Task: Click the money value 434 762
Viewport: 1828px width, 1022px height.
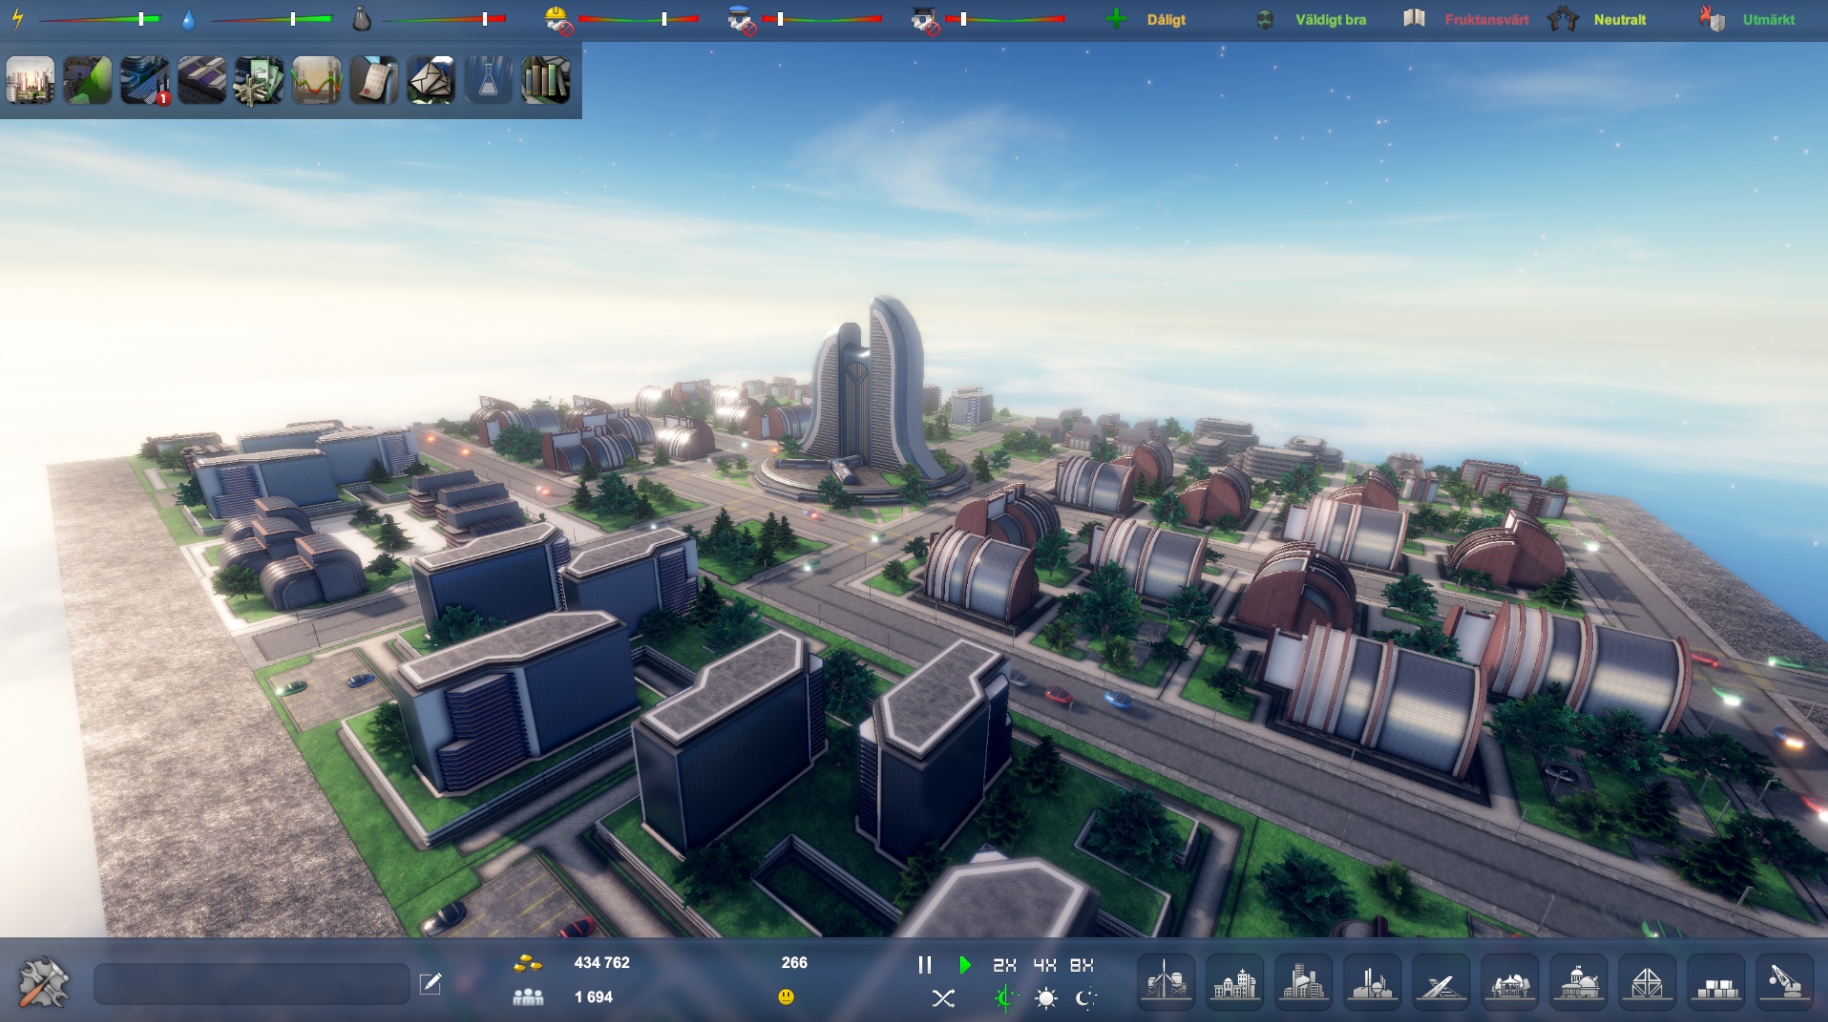Action: tap(602, 963)
